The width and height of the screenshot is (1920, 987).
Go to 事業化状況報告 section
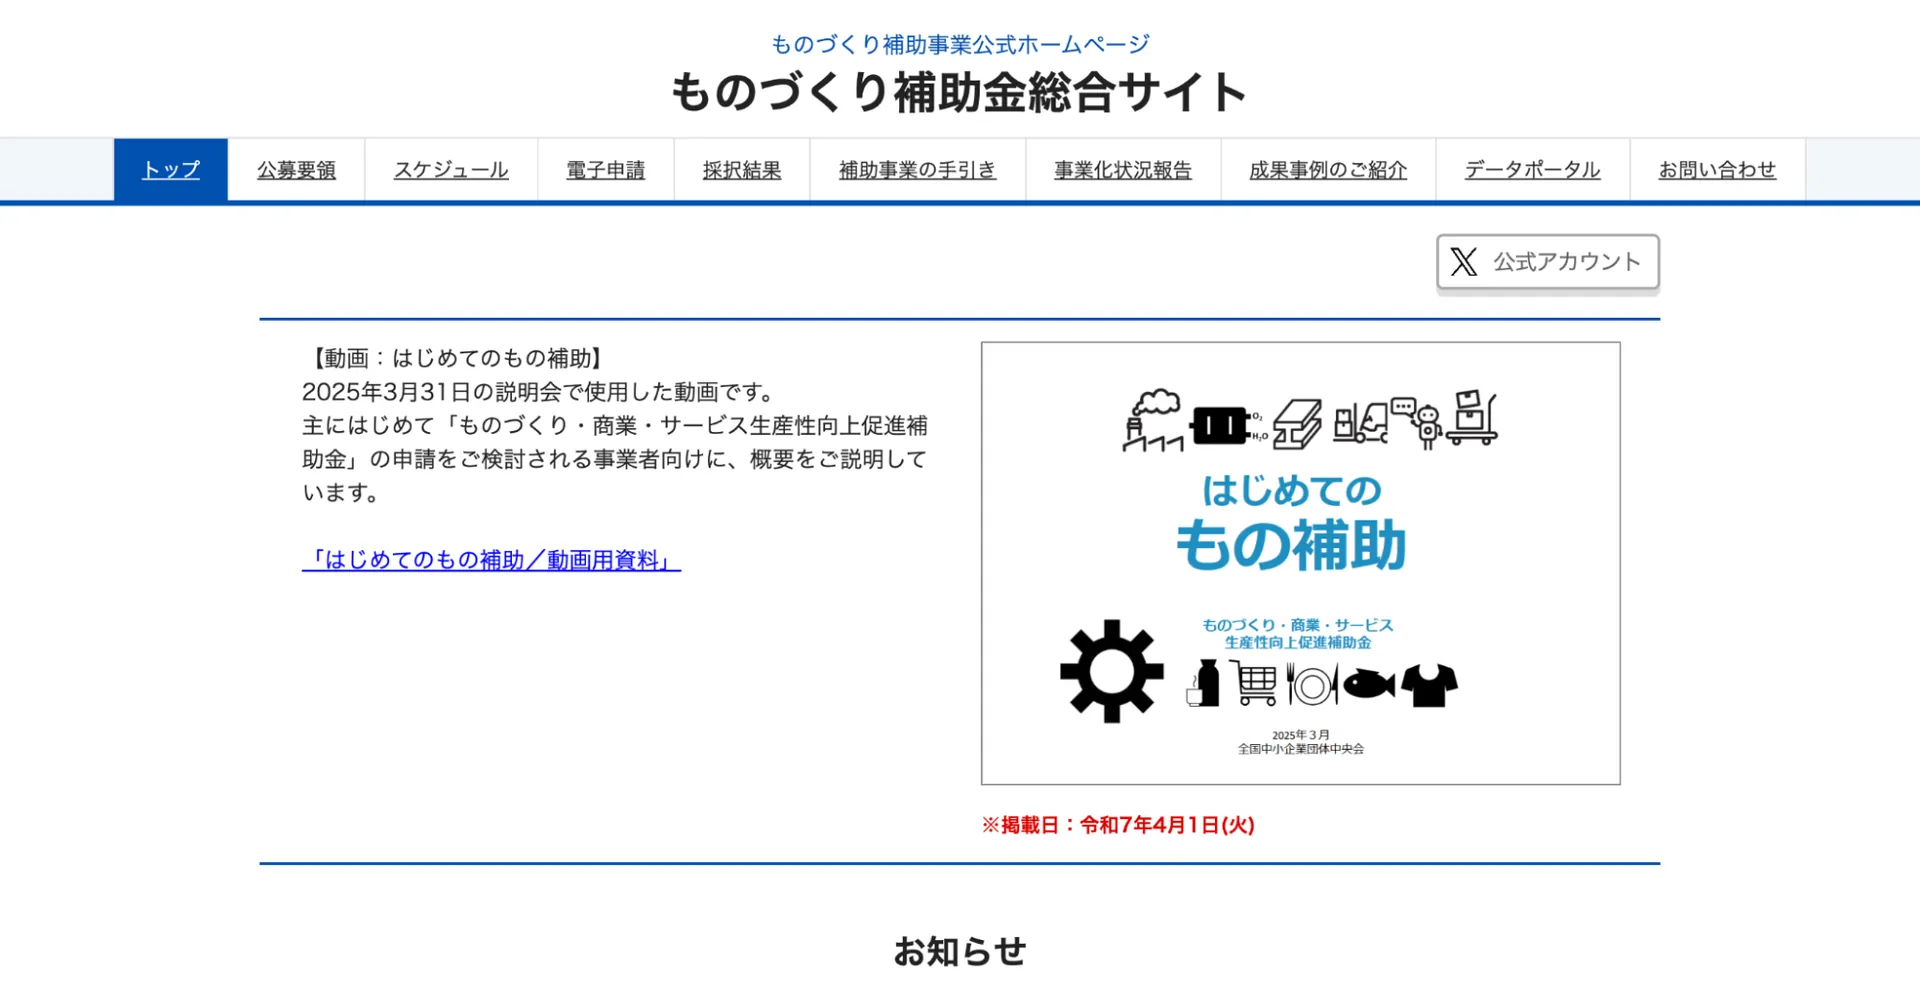pyautogui.click(x=1123, y=170)
